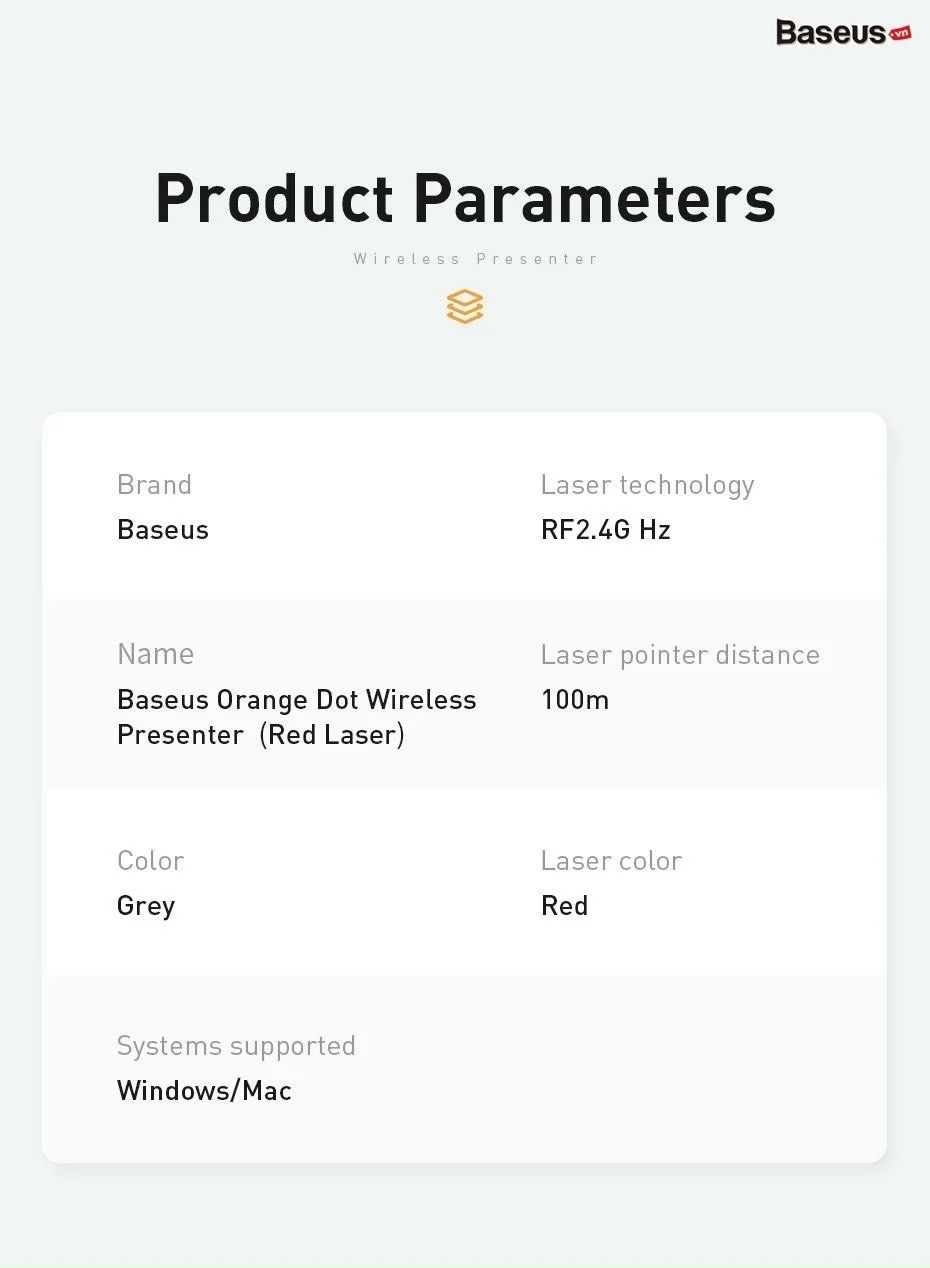The height and width of the screenshot is (1268, 930).
Task: Click the orange stacked layers icon
Action: pyautogui.click(x=465, y=306)
